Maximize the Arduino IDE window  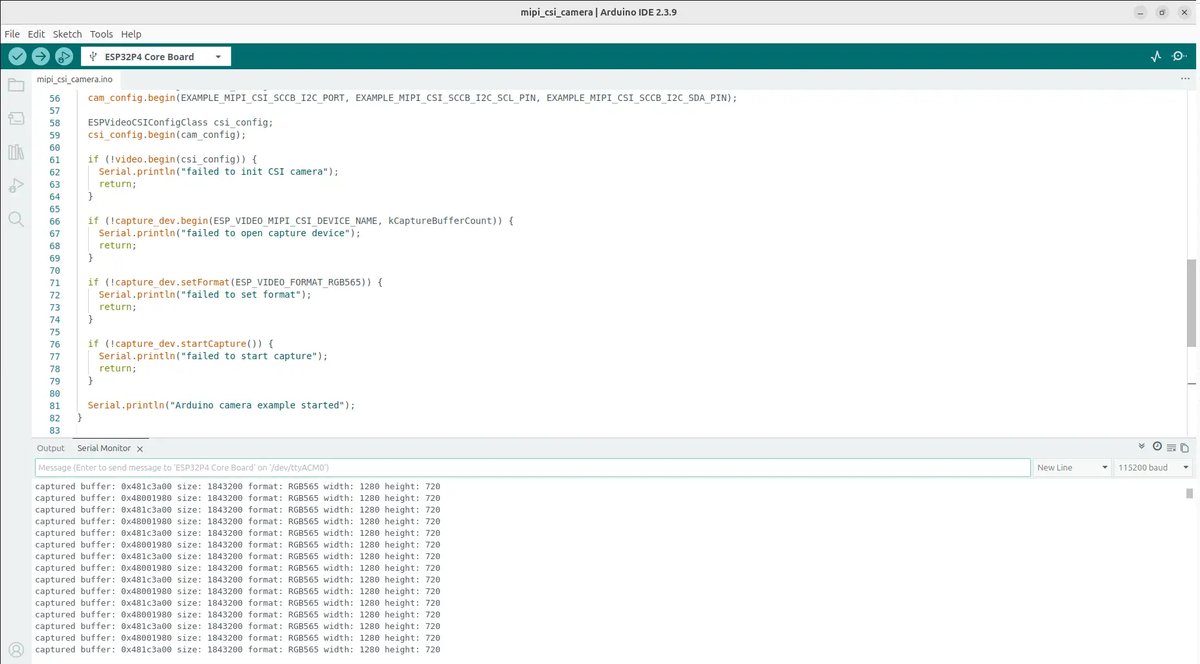(x=1162, y=12)
